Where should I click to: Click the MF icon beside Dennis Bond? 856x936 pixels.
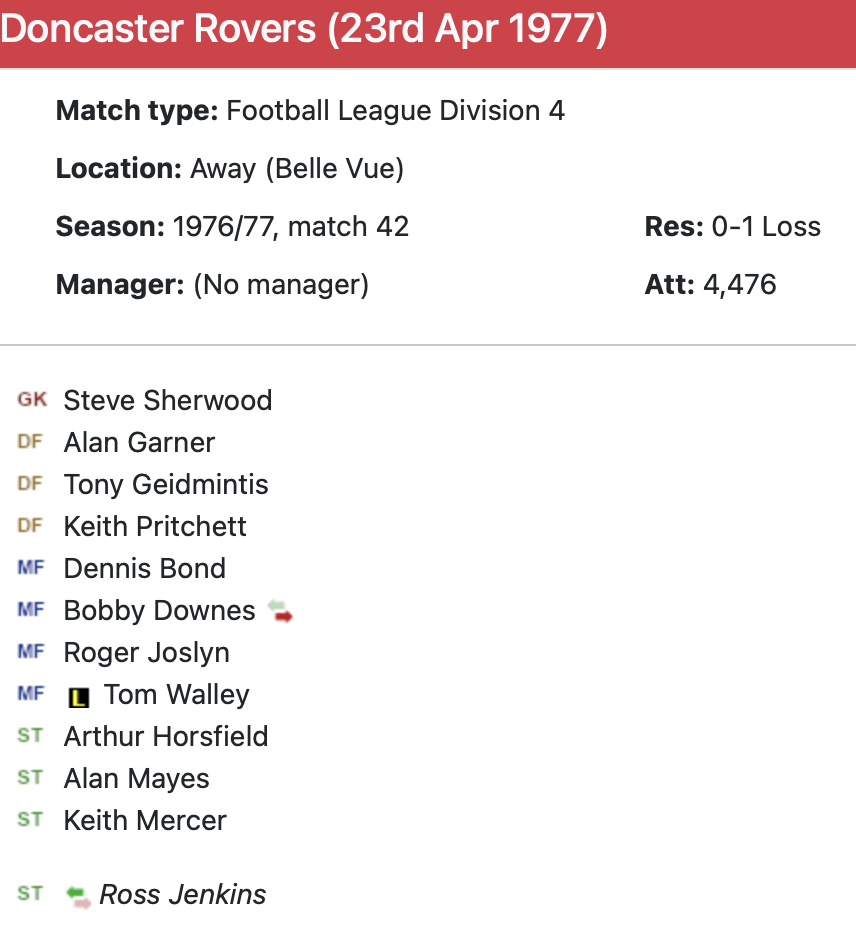pyautogui.click(x=31, y=568)
